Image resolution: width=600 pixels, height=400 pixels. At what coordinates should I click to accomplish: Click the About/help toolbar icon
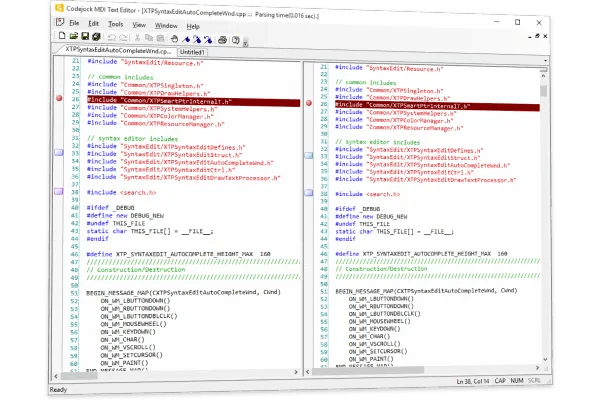click(x=235, y=40)
